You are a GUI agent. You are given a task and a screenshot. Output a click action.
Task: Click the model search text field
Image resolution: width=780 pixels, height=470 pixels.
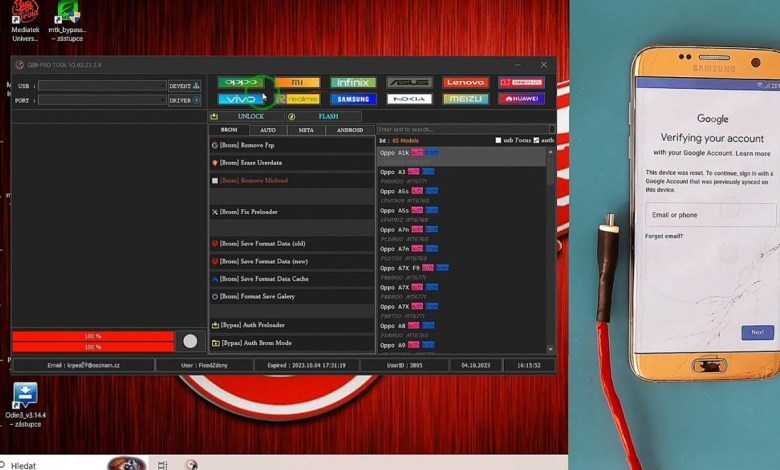pyautogui.click(x=463, y=129)
